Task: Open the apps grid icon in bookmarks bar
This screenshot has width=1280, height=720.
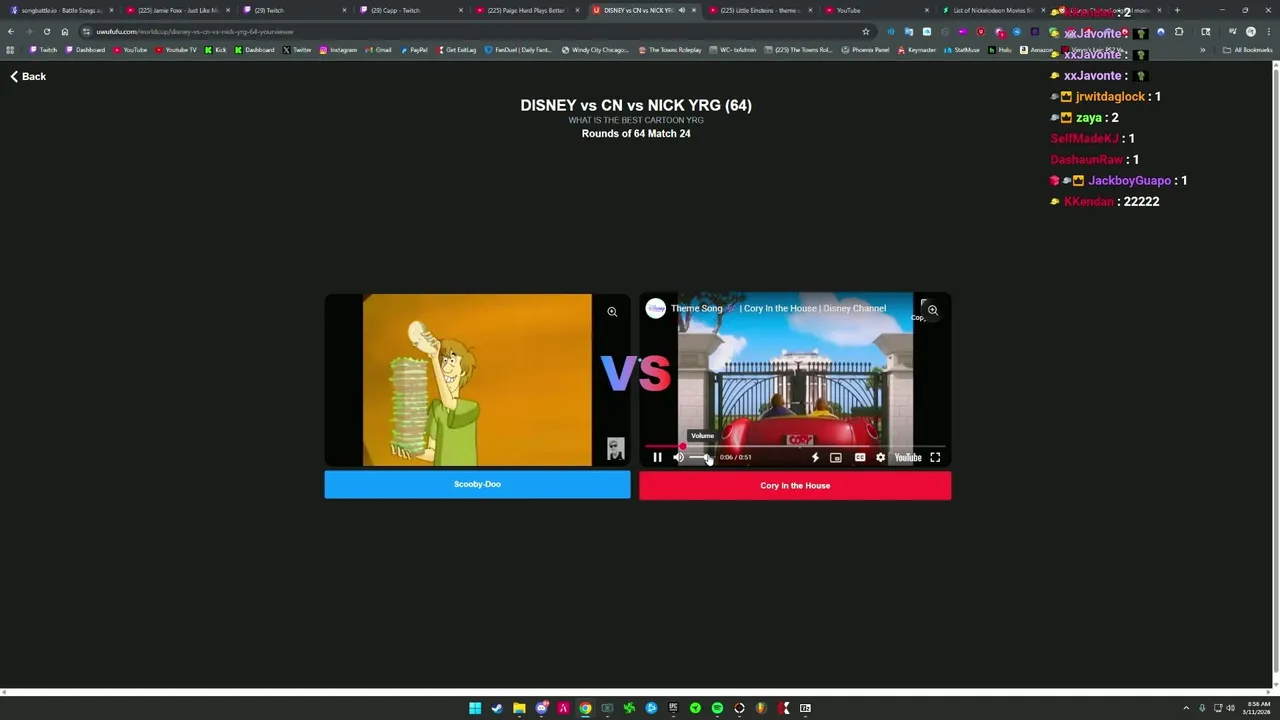Action: click(x=10, y=50)
